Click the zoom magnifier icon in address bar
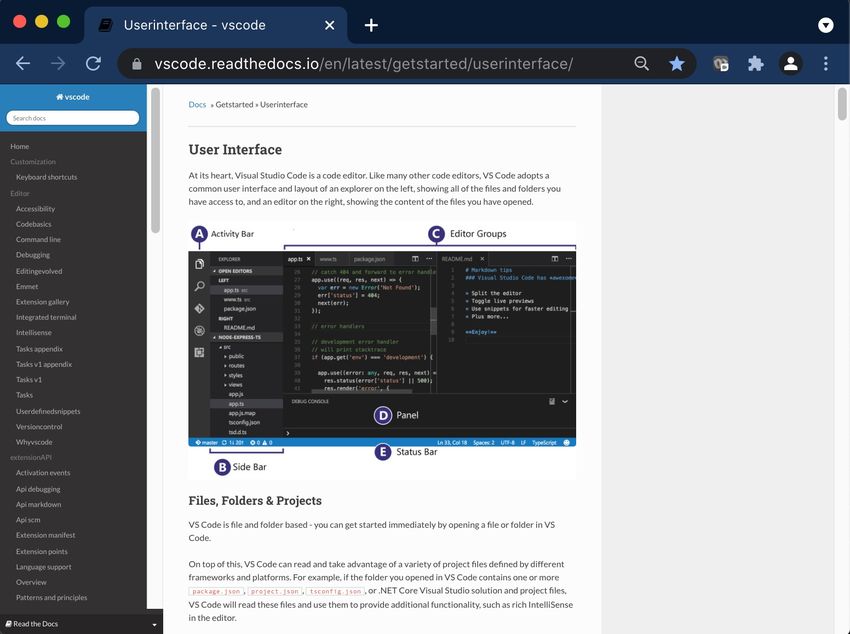The image size is (850, 634). [x=641, y=63]
